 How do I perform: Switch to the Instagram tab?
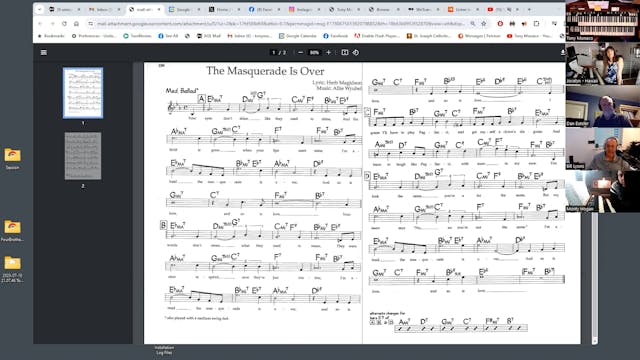[x=304, y=9]
